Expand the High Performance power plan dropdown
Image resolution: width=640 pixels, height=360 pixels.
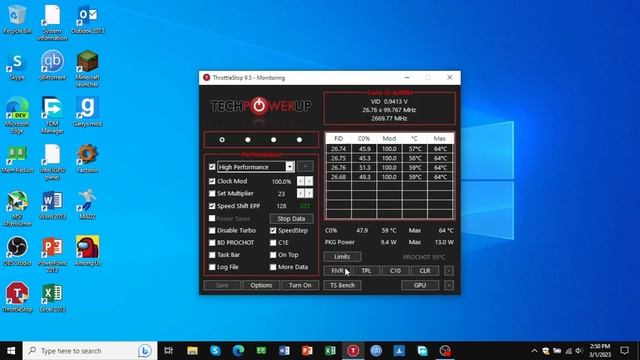coord(289,167)
